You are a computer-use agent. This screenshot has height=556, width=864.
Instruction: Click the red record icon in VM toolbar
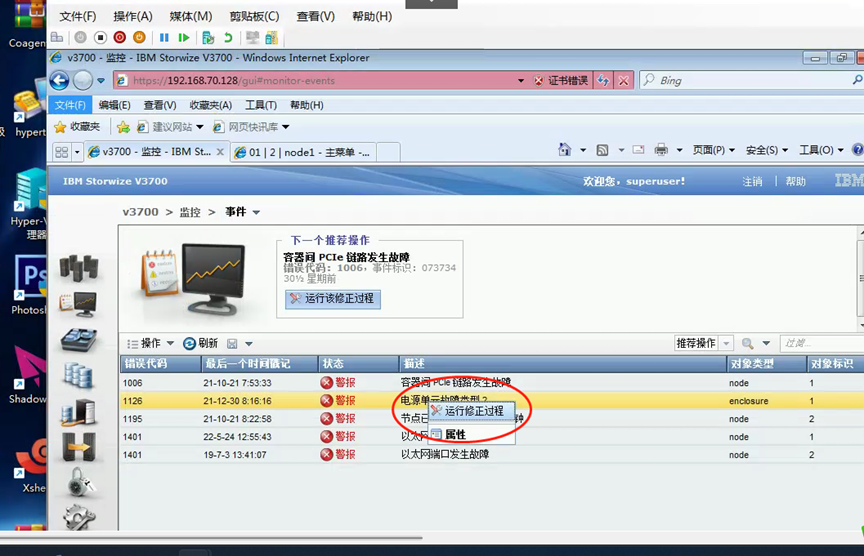(x=120, y=37)
